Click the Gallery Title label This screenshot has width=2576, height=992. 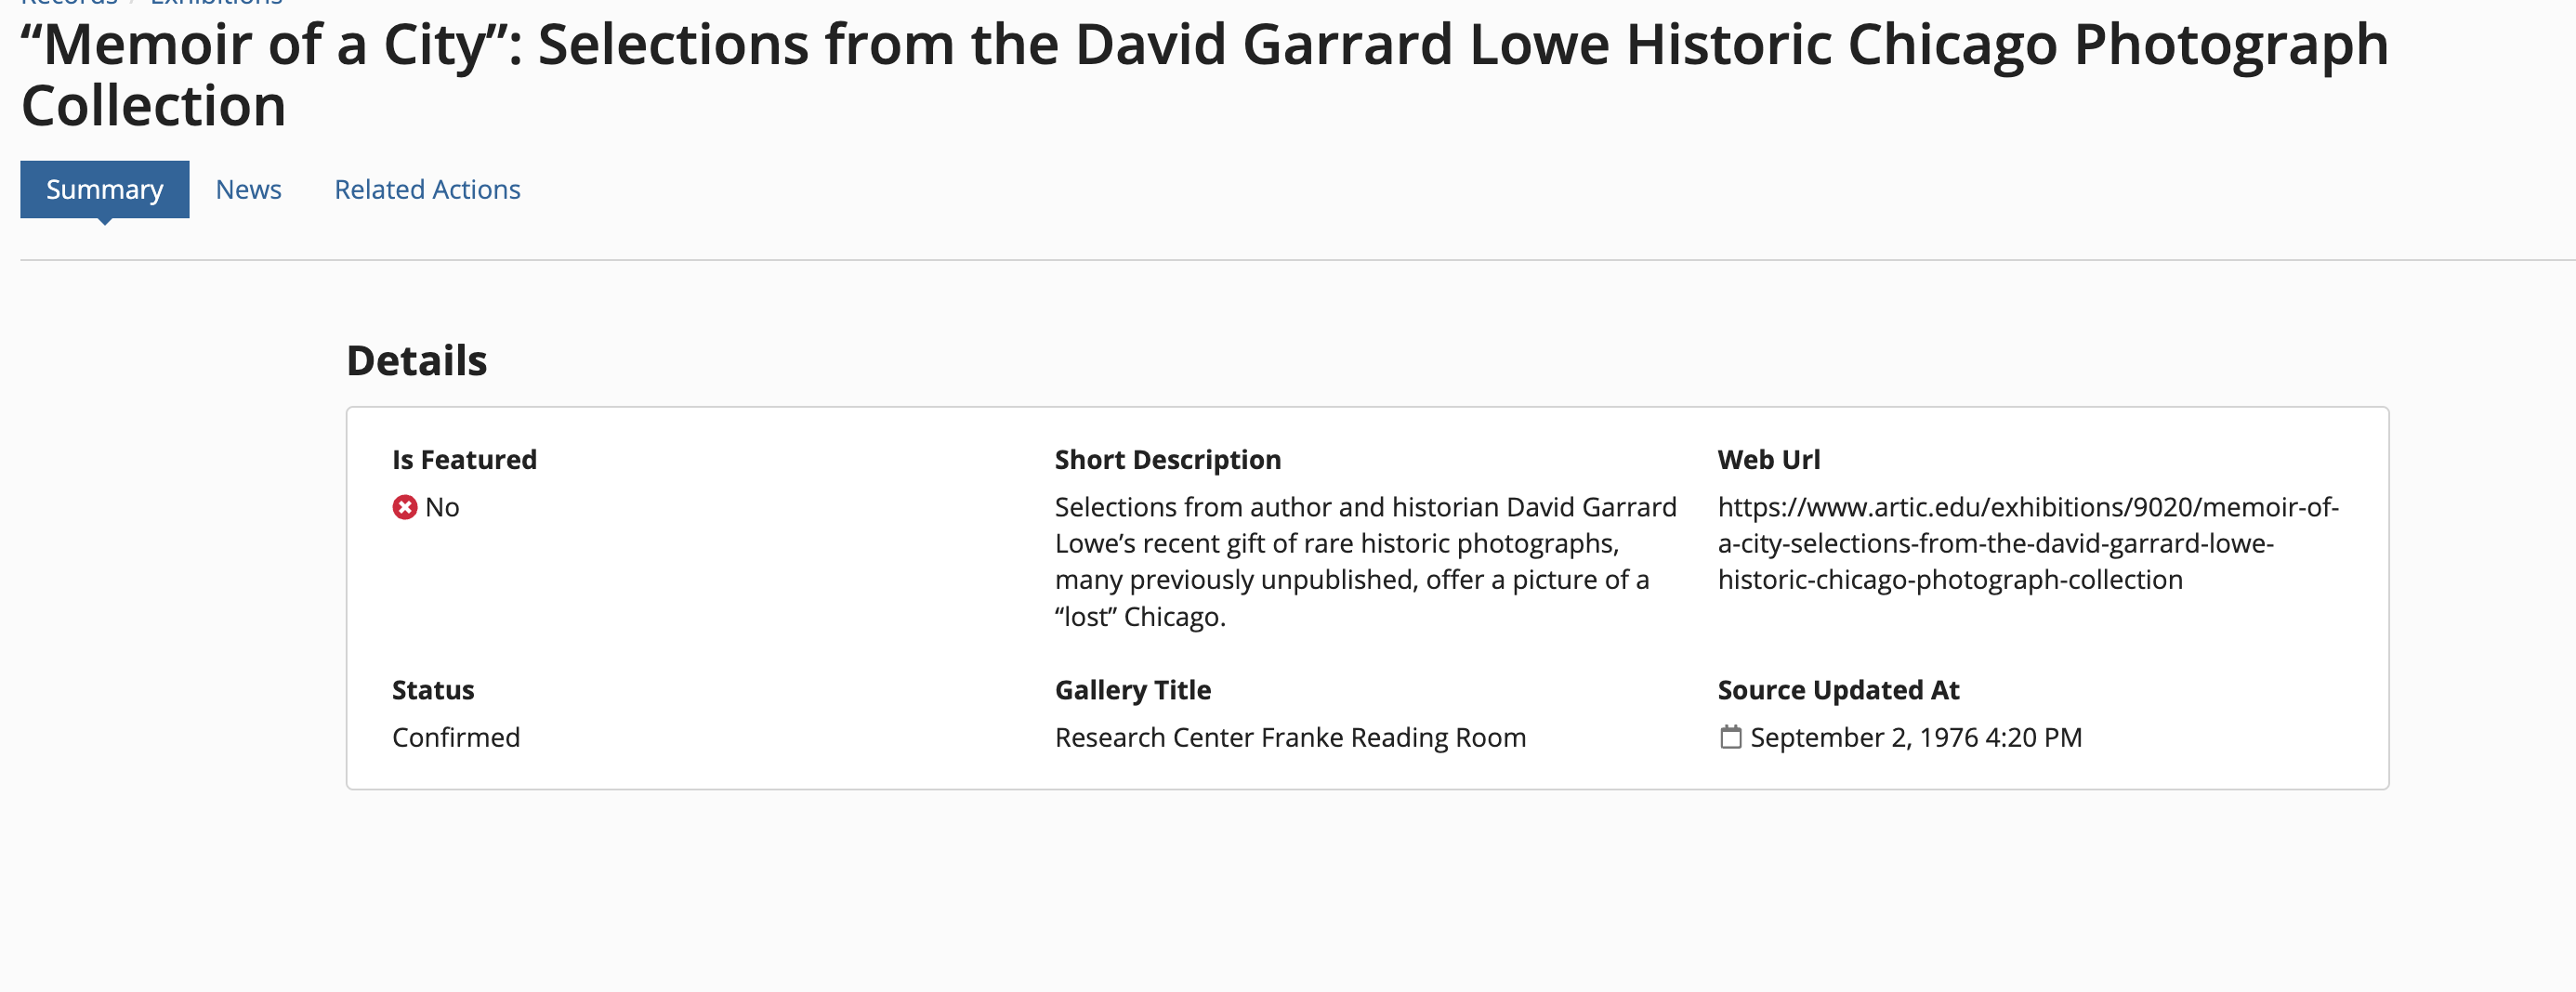tap(1132, 690)
